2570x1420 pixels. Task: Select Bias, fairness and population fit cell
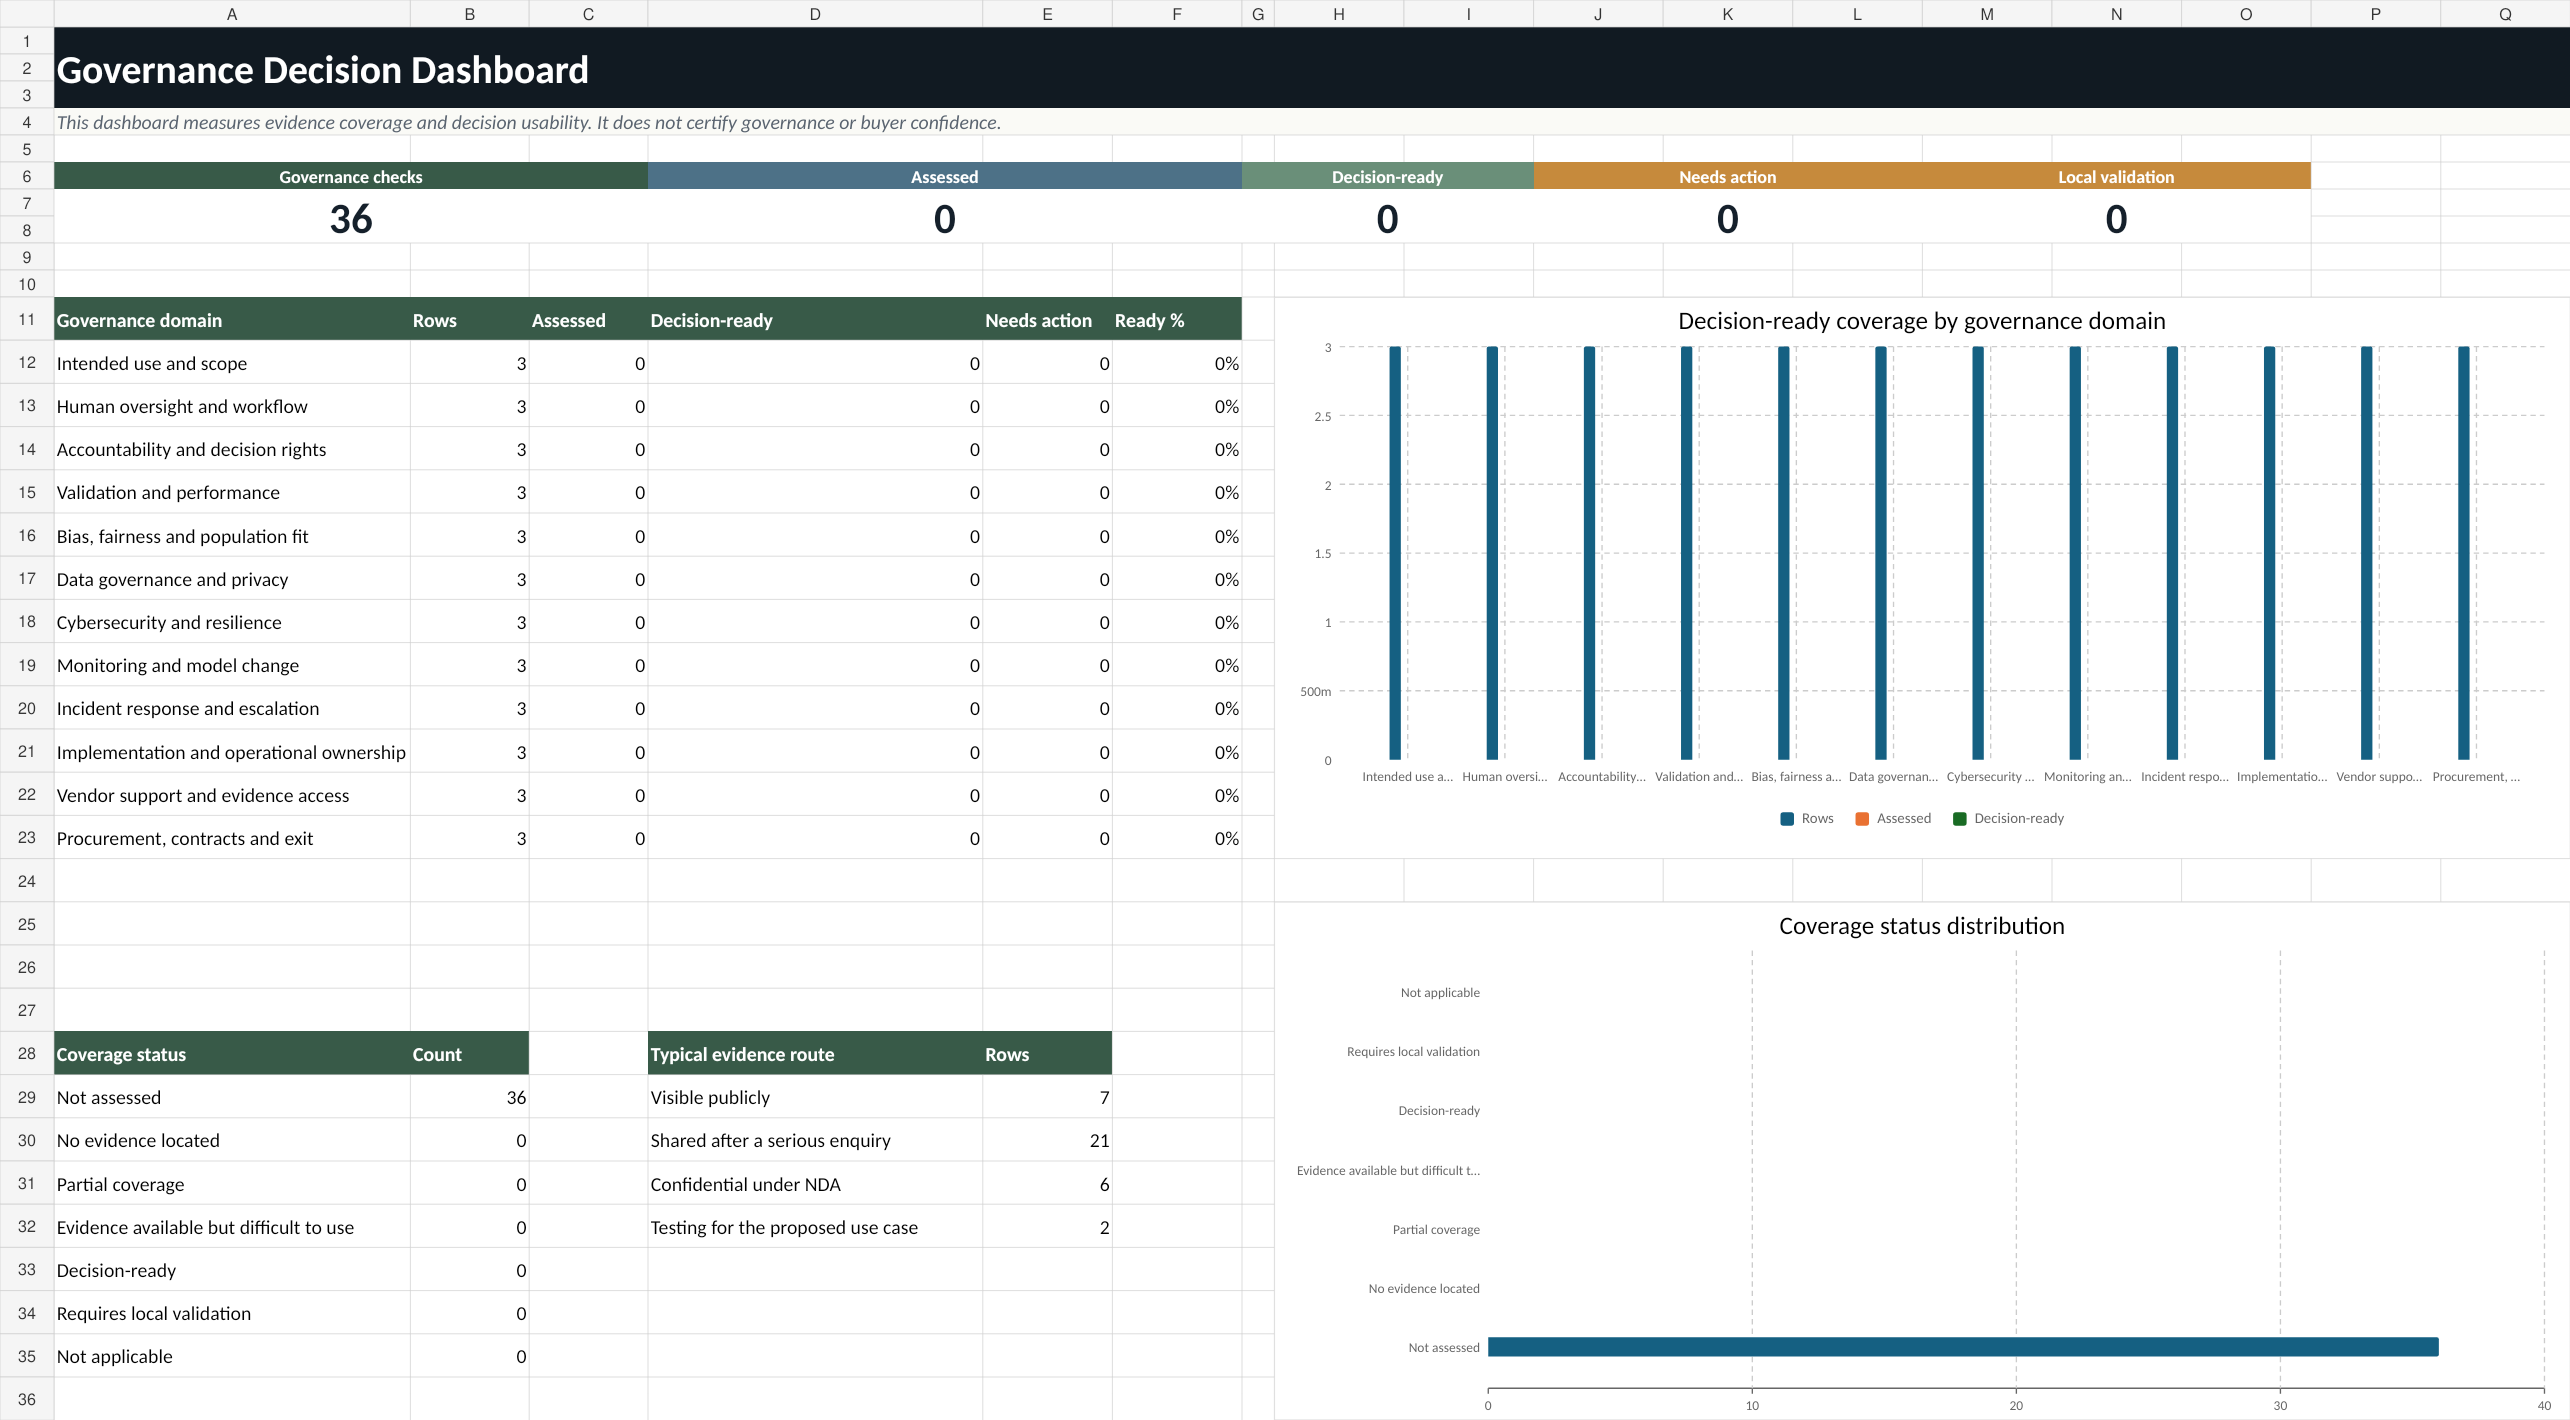(x=232, y=536)
